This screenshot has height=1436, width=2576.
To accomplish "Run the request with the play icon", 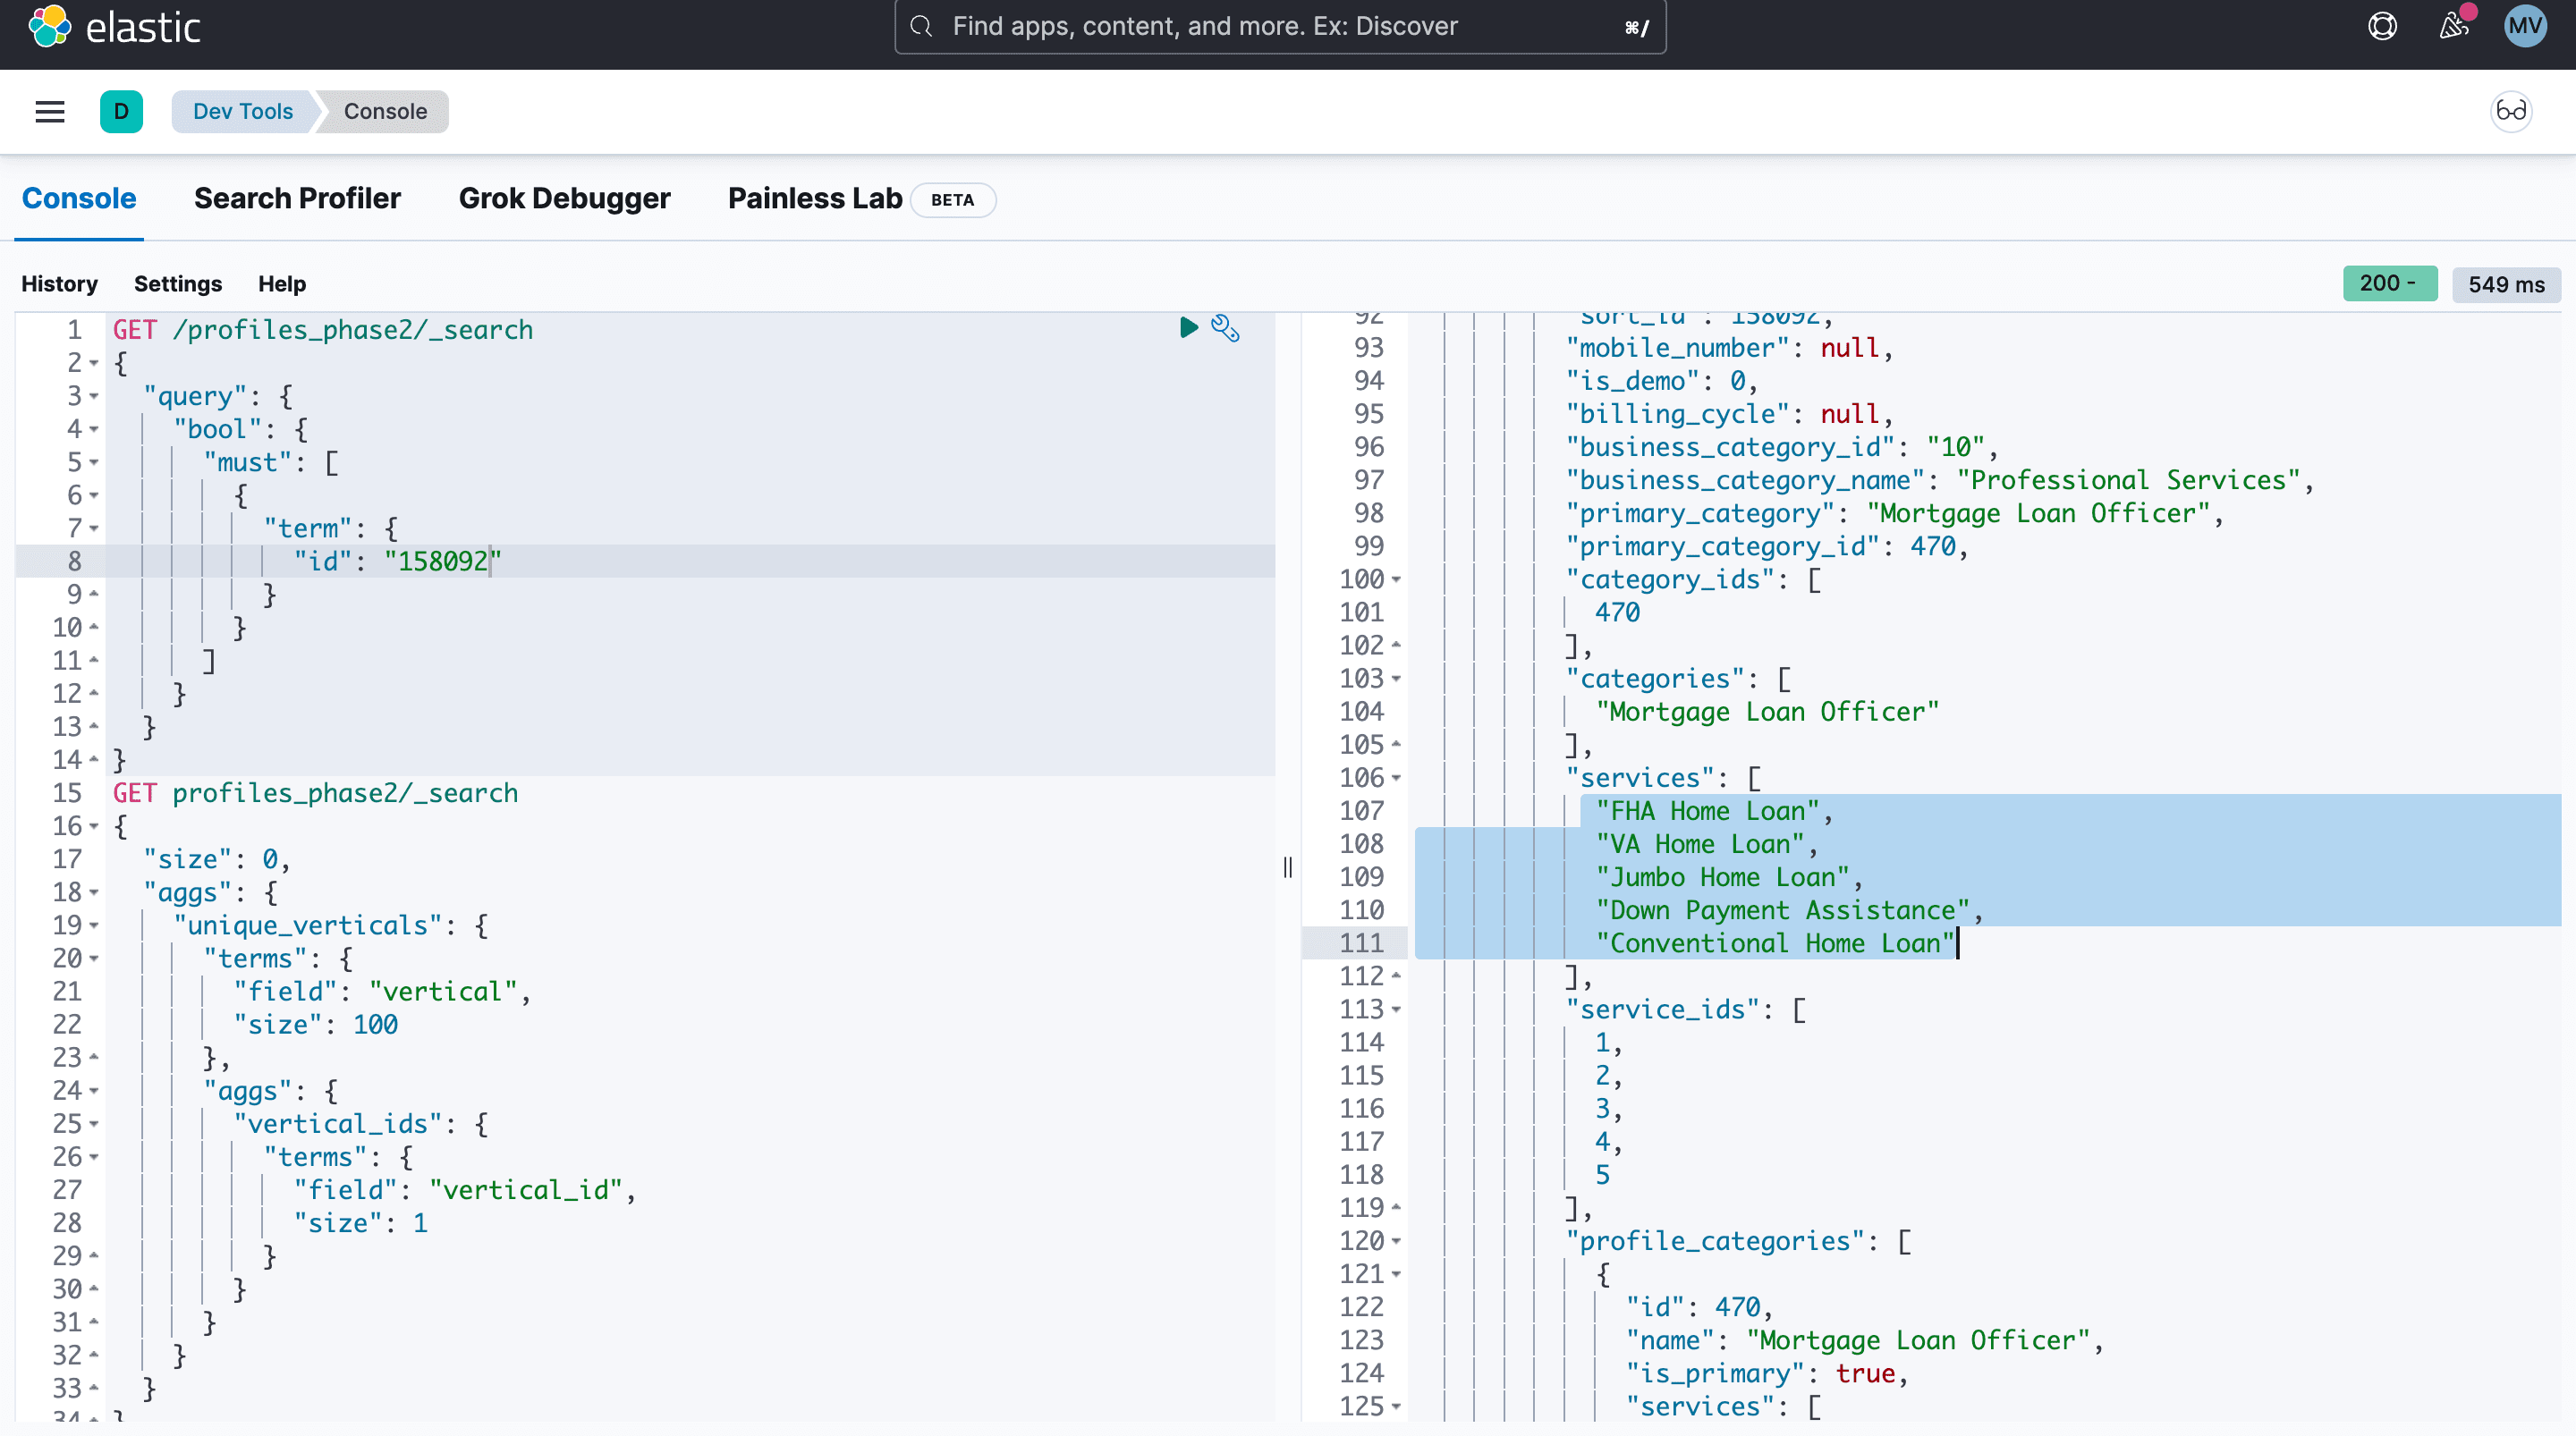I will [x=1188, y=328].
